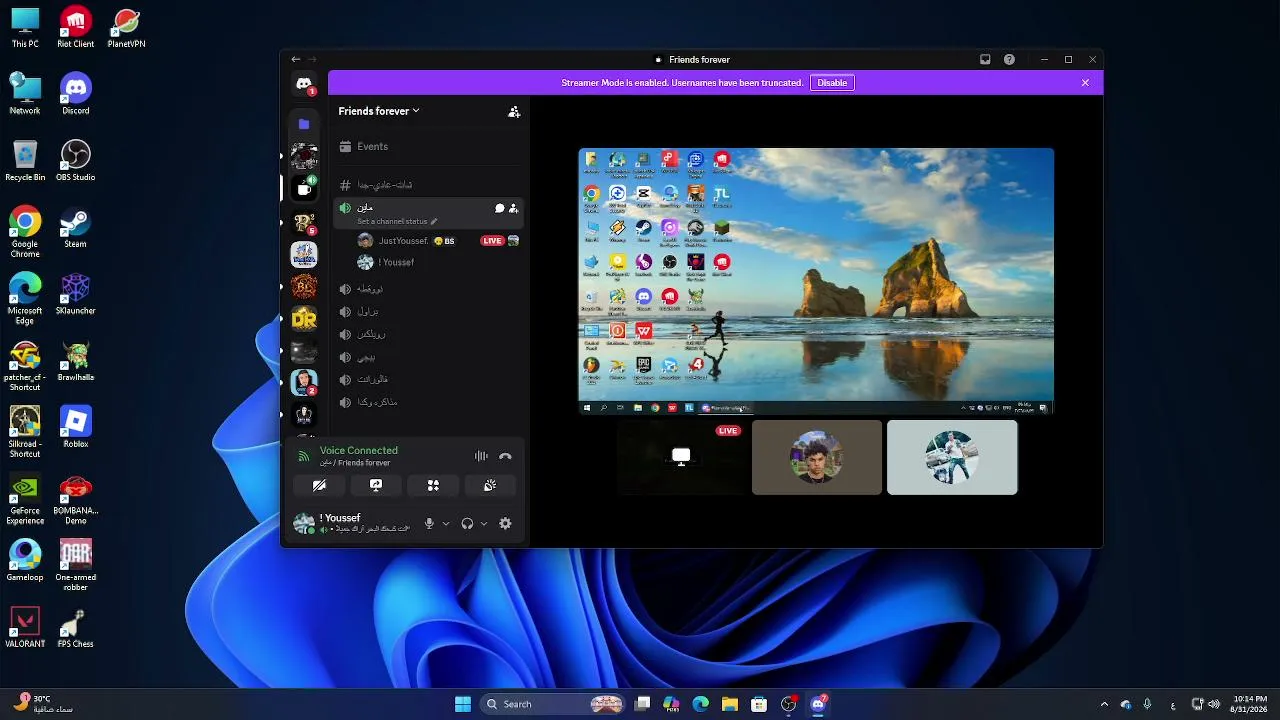The width and height of the screenshot is (1280, 720).
Task: Open Discord from the Windows taskbar
Action: [818, 704]
